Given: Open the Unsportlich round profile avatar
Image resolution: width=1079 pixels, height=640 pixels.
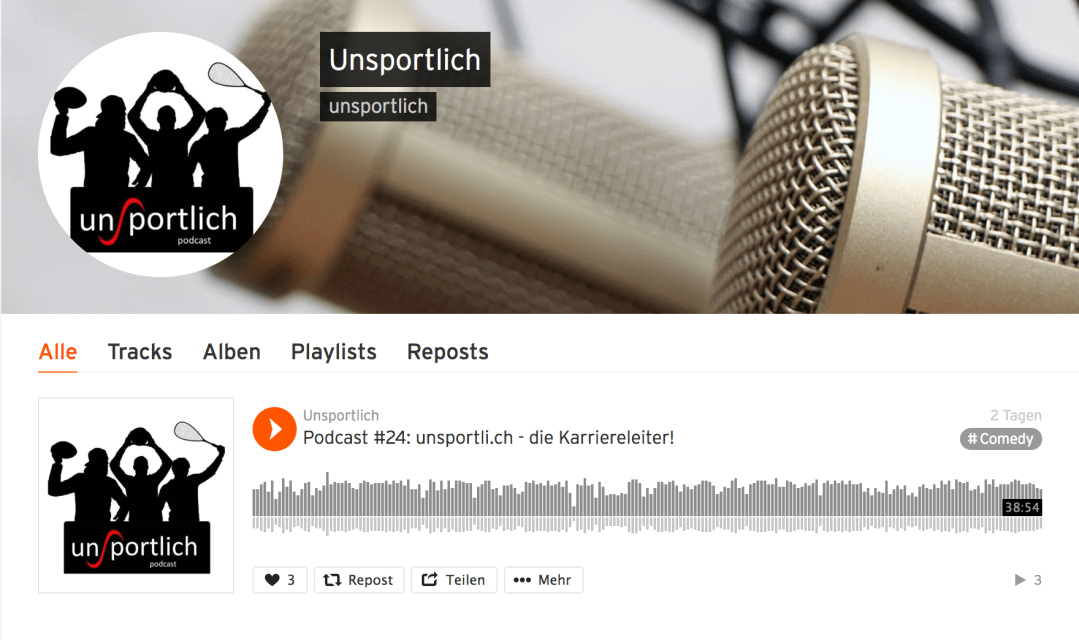Looking at the screenshot, I should tap(160, 154).
